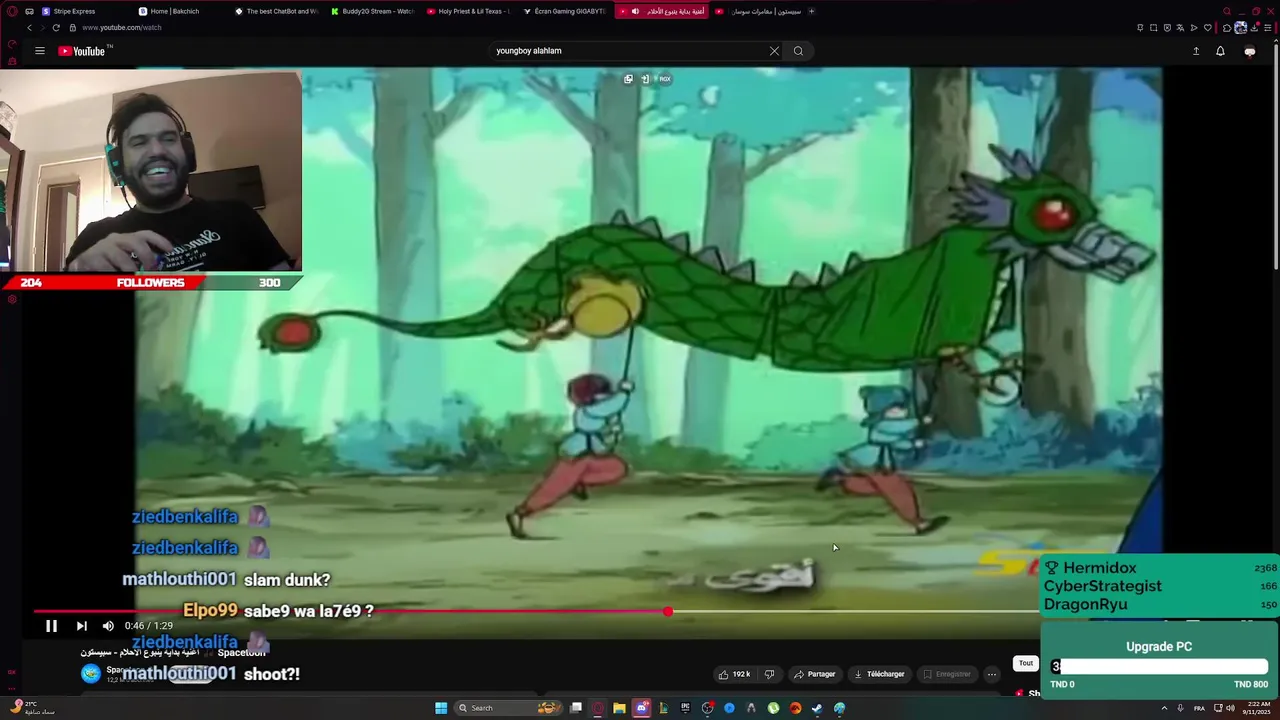
Task: Switch to Écran Gaming GIGABYTE tab
Action: 564,11
